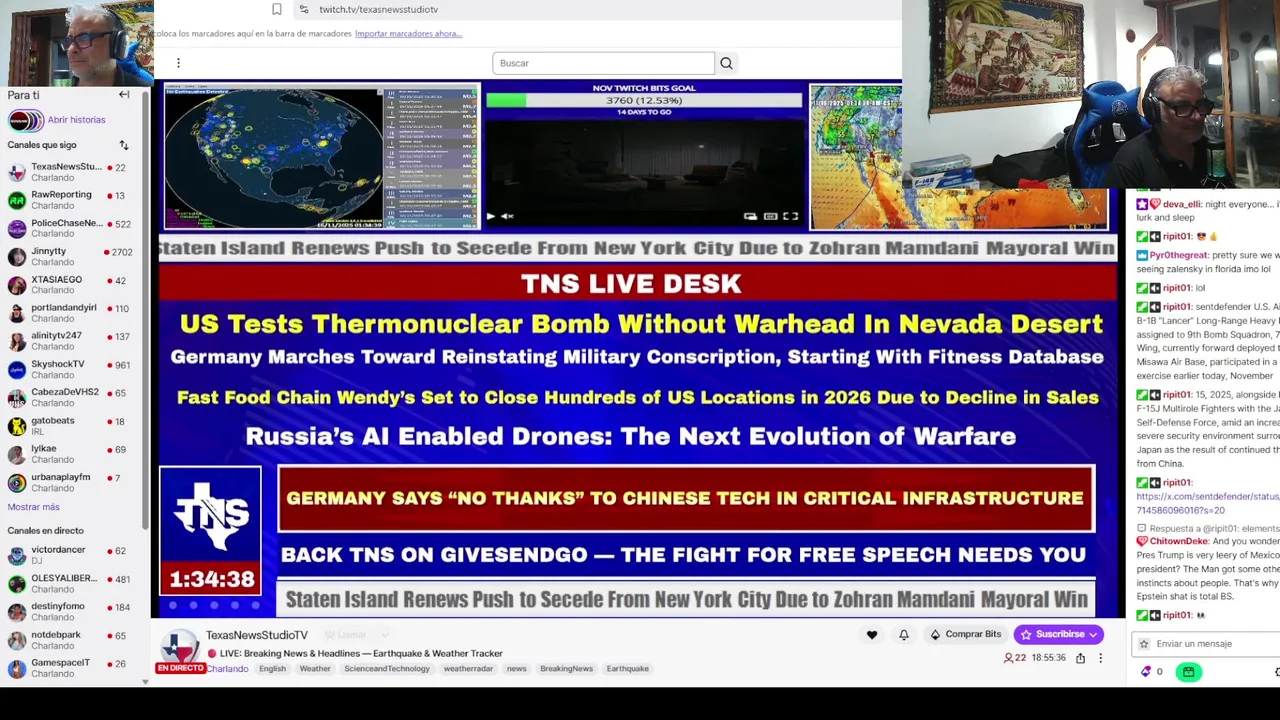The height and width of the screenshot is (720, 1280).
Task: Click the picture-in-picture icon in video controls
Action: pos(750,216)
